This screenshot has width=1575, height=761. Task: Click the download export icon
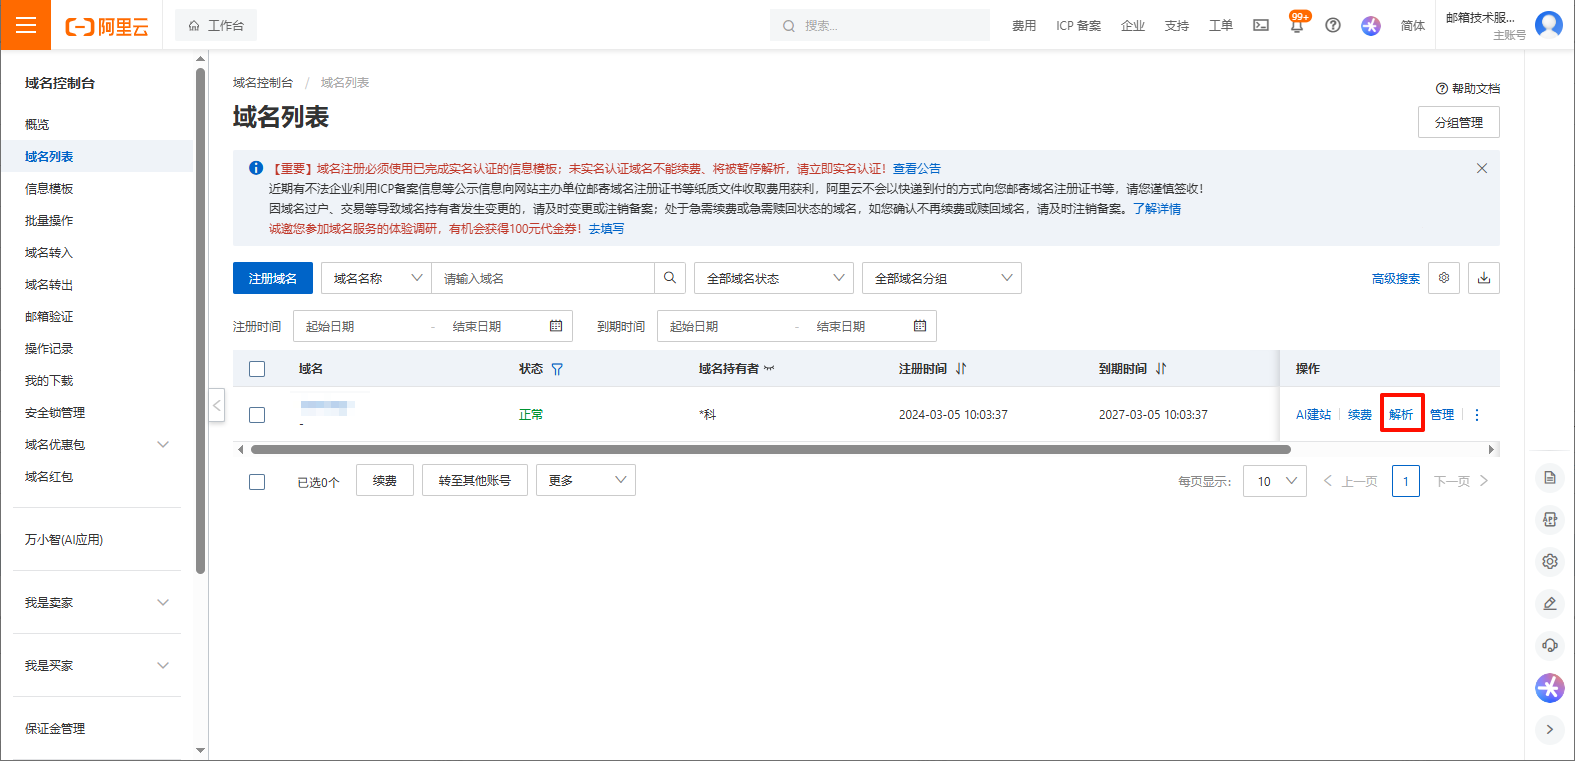pyautogui.click(x=1484, y=278)
